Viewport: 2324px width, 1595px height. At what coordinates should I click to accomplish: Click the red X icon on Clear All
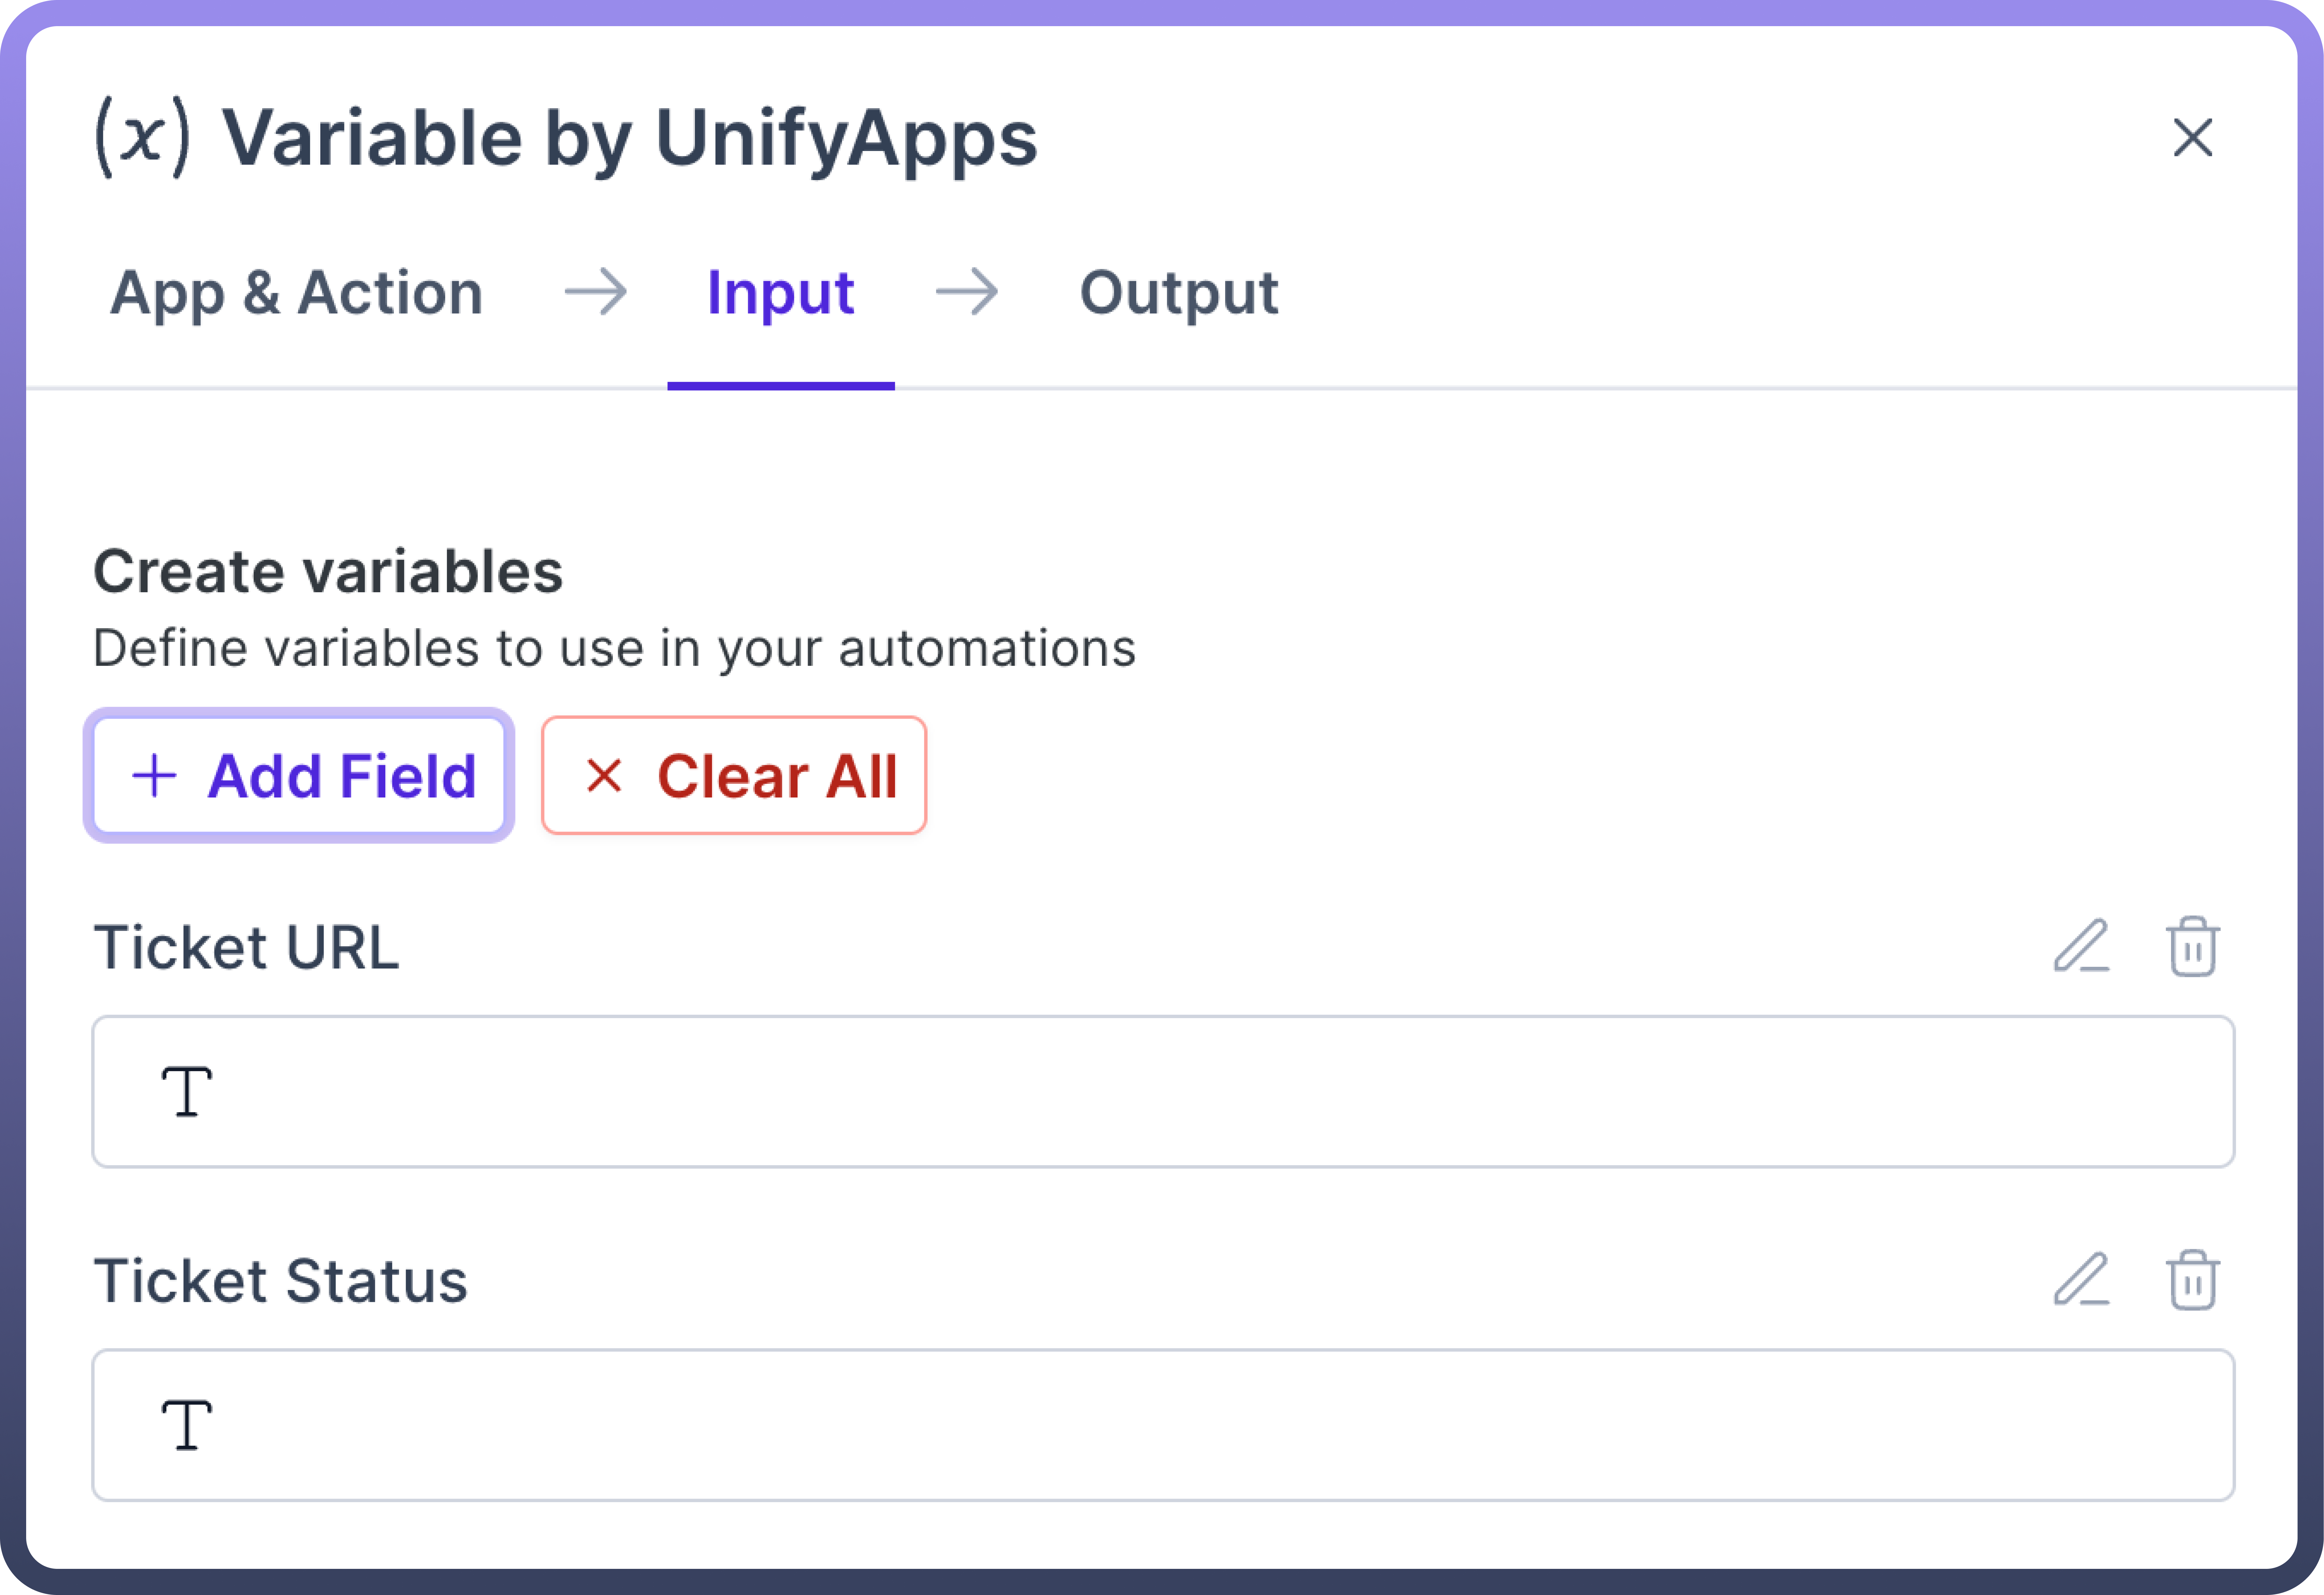(x=604, y=776)
